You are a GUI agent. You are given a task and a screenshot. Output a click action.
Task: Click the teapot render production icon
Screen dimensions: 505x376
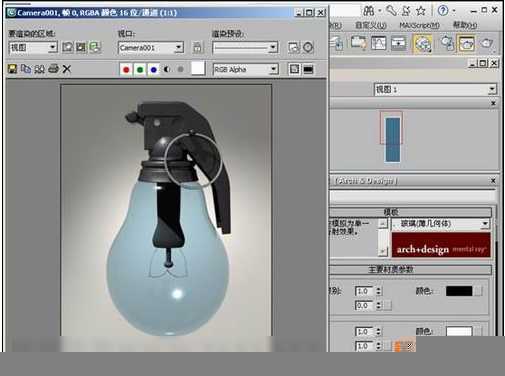tap(486, 43)
